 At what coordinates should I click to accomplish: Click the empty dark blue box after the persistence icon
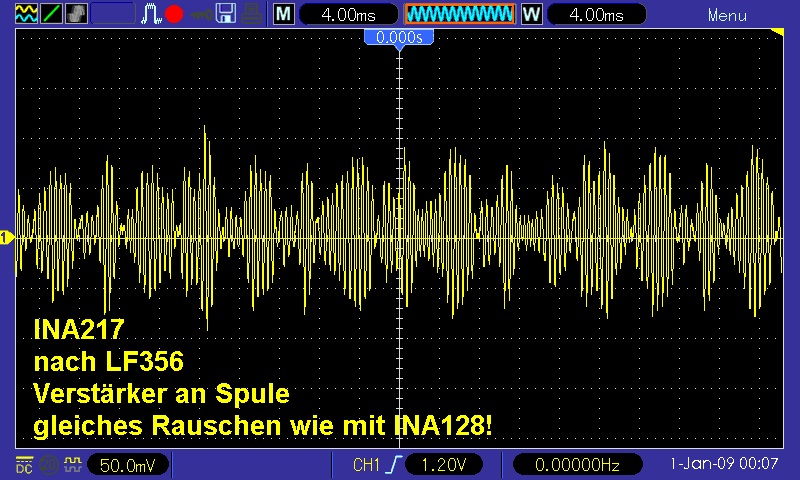click(x=113, y=14)
